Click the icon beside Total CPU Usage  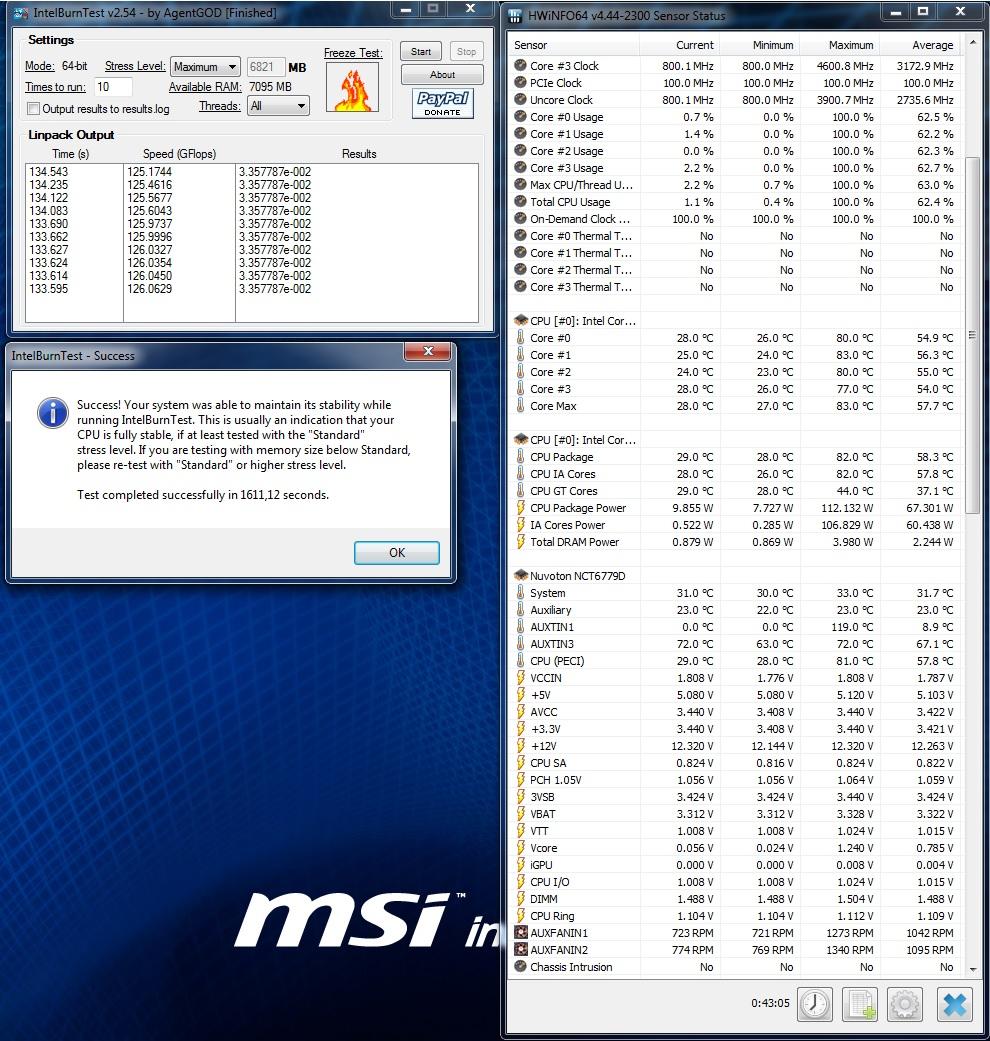[520, 202]
